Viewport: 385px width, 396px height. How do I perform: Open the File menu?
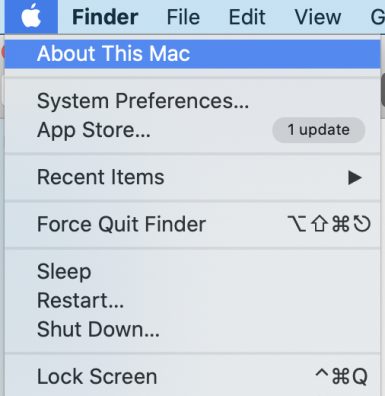click(183, 17)
